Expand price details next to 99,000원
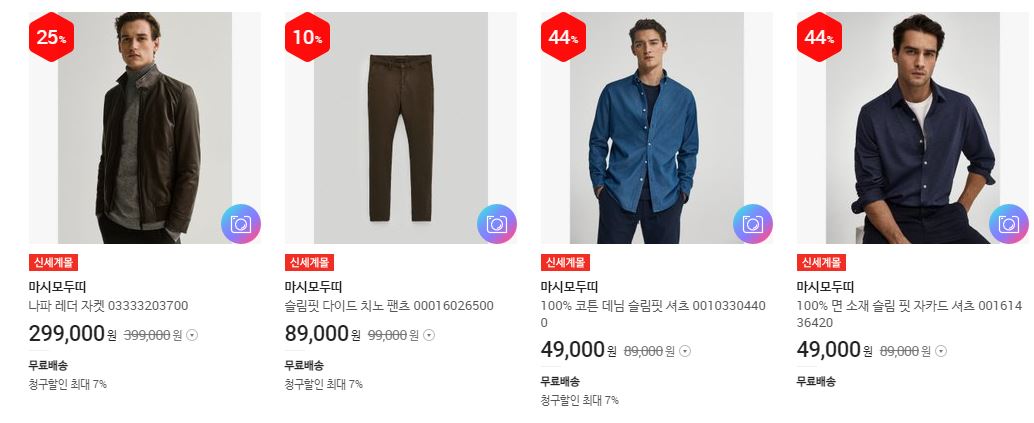Image resolution: width=1034 pixels, height=423 pixels. pyautogui.click(x=429, y=335)
